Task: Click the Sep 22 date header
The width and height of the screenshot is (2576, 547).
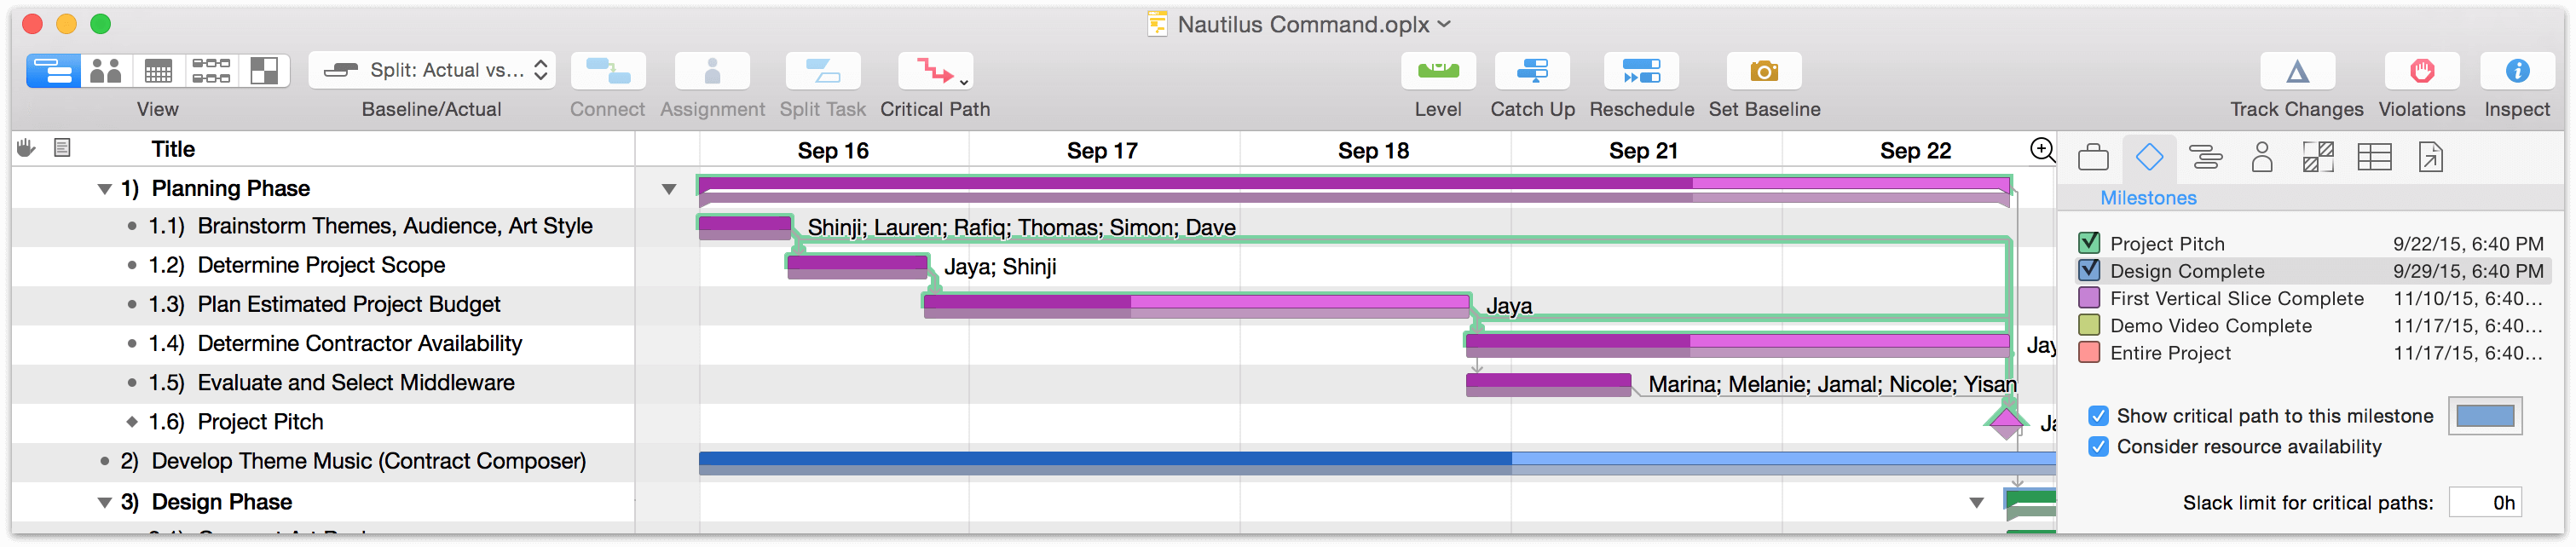Action: click(1915, 150)
